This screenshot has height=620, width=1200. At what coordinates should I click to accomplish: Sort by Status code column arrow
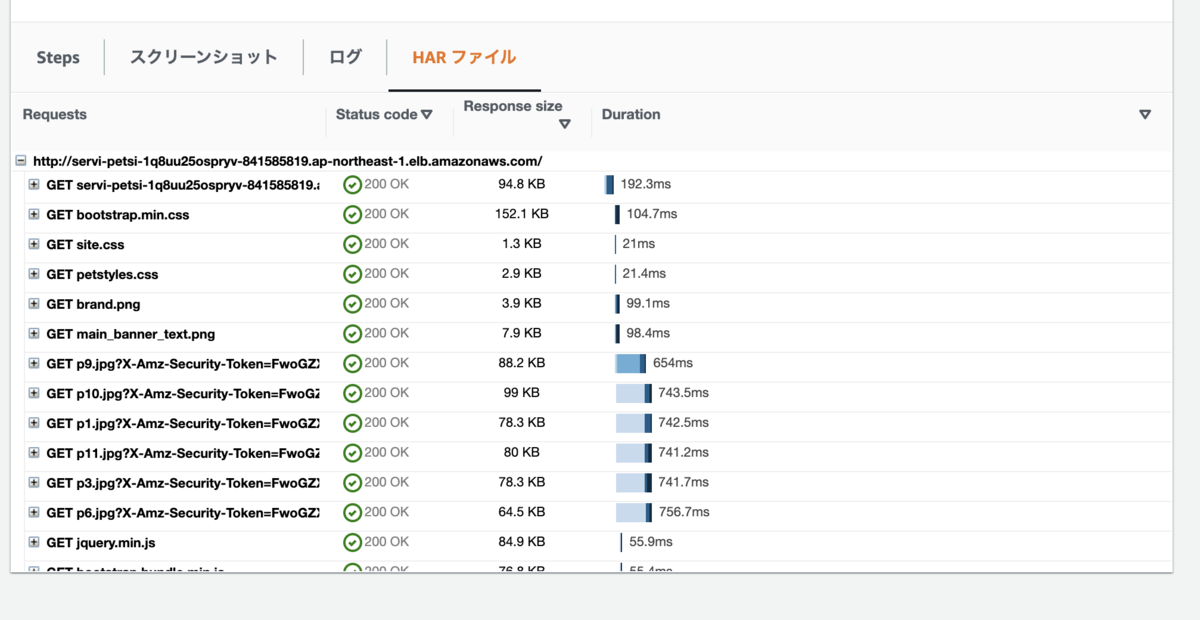[x=427, y=115]
